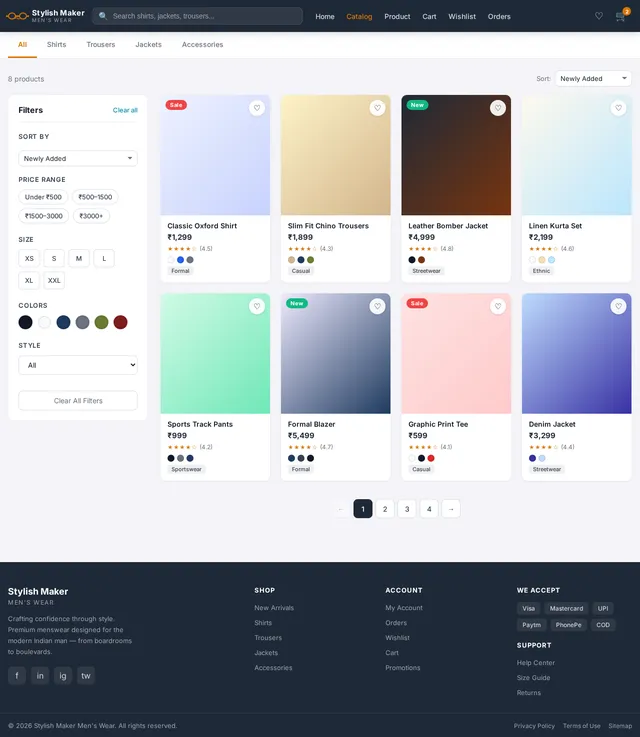
Task: Open the Size Guide footer link
Action: pyautogui.click(x=533, y=678)
